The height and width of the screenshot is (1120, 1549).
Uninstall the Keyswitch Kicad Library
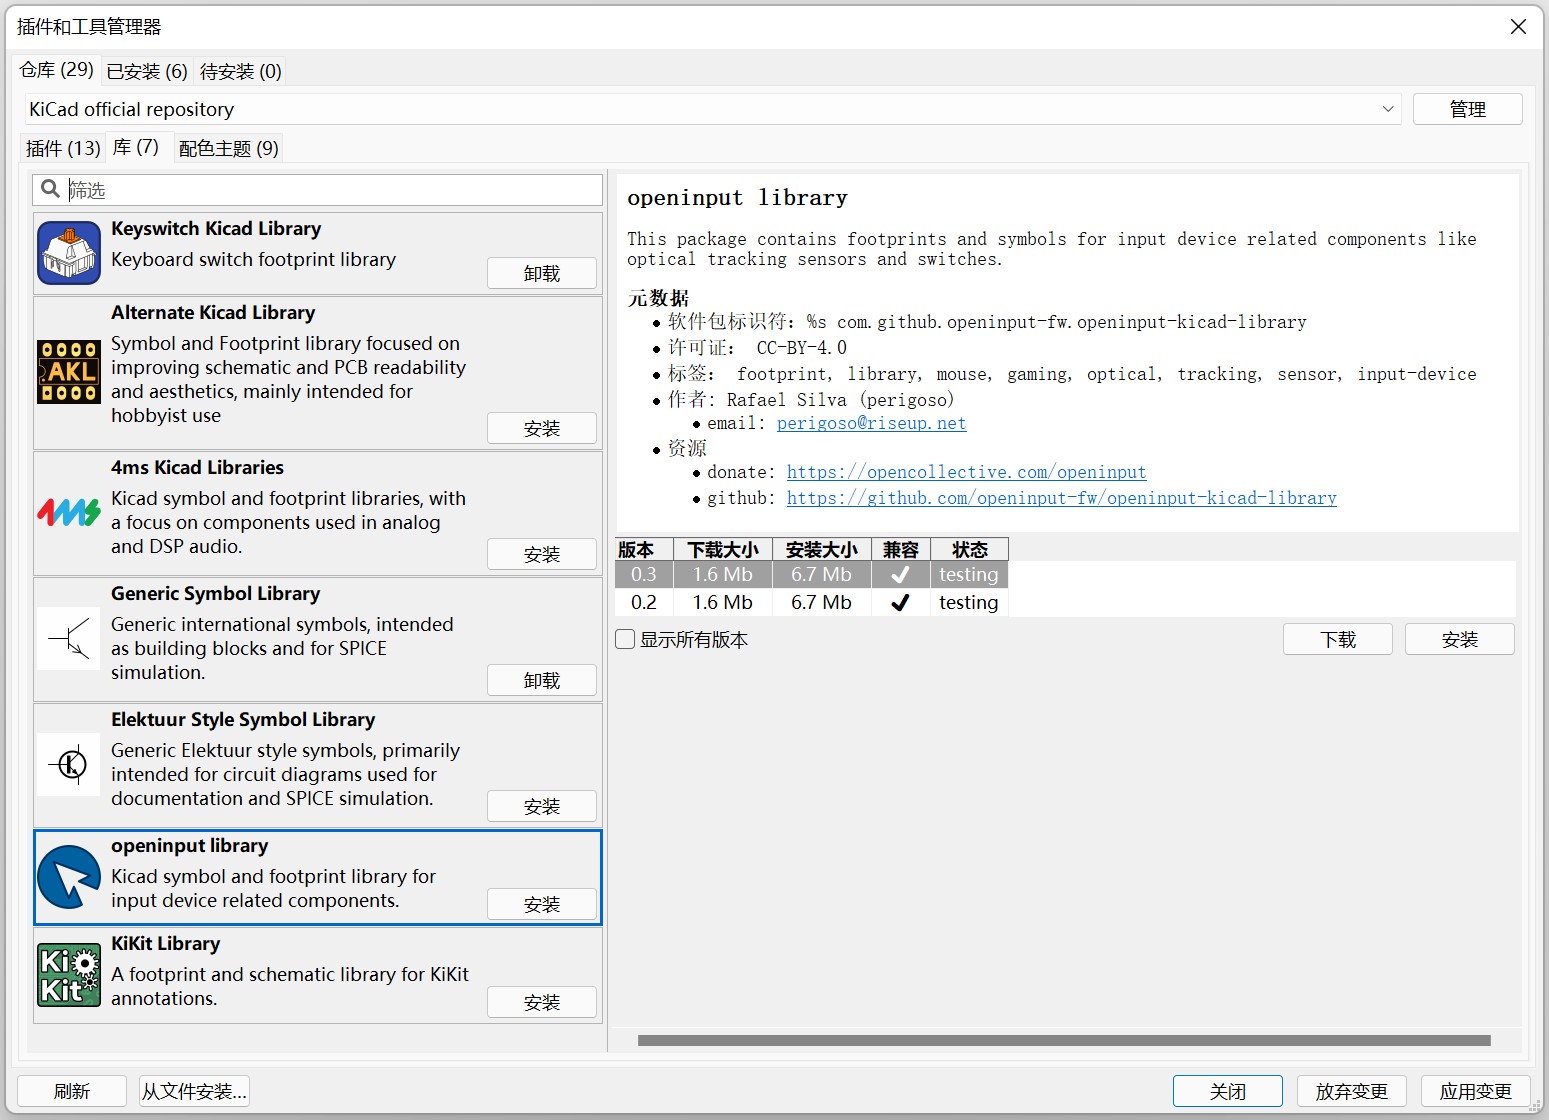tap(542, 273)
